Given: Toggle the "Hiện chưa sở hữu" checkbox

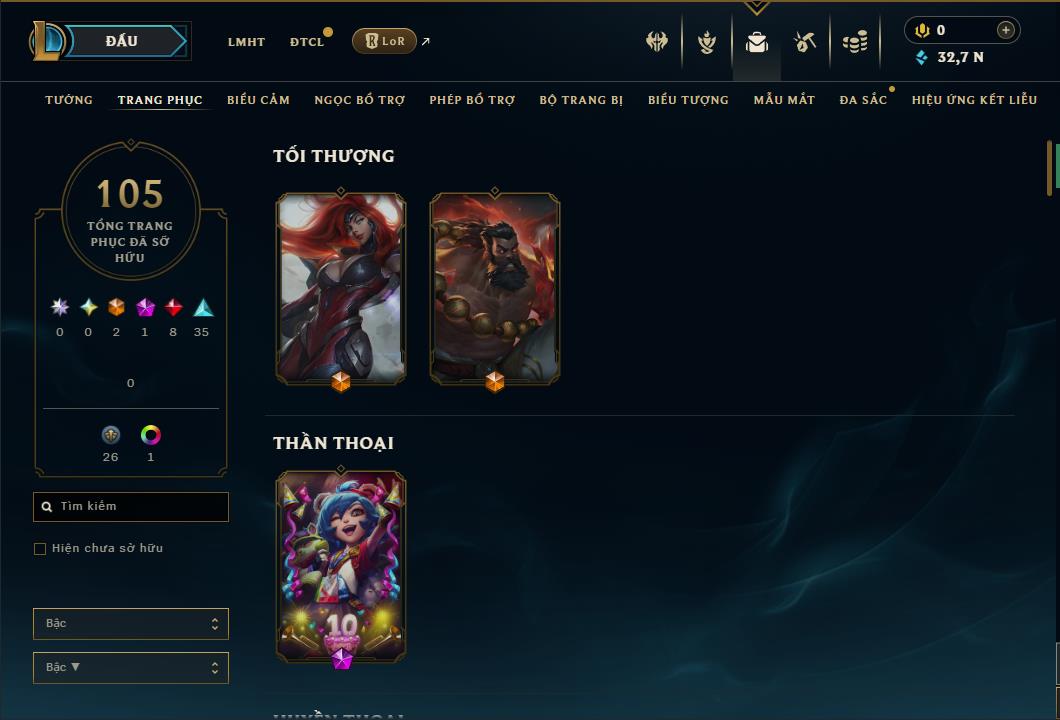Looking at the screenshot, I should (x=40, y=549).
